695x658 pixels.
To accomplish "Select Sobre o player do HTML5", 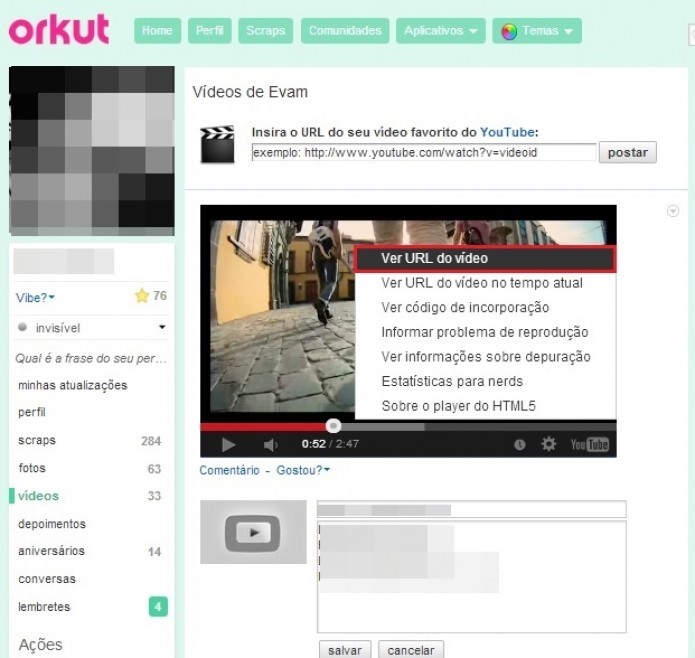I will coord(485,406).
